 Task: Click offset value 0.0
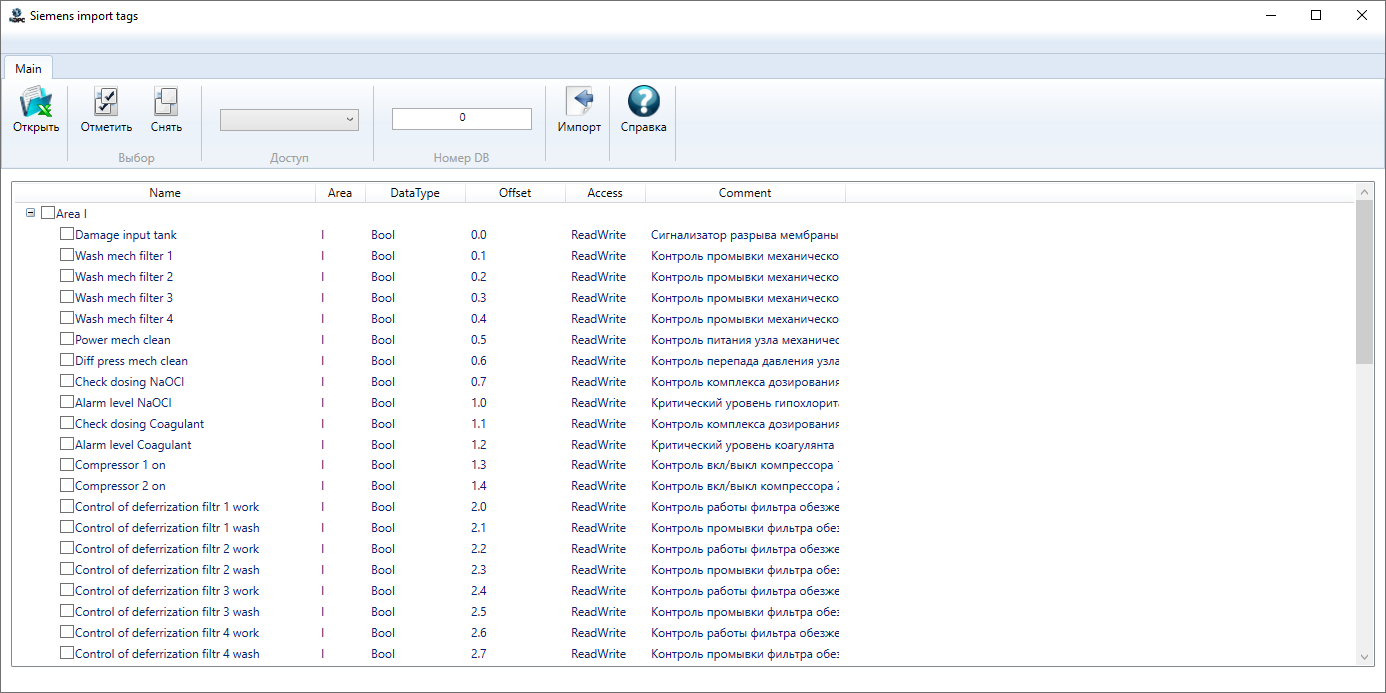click(479, 235)
